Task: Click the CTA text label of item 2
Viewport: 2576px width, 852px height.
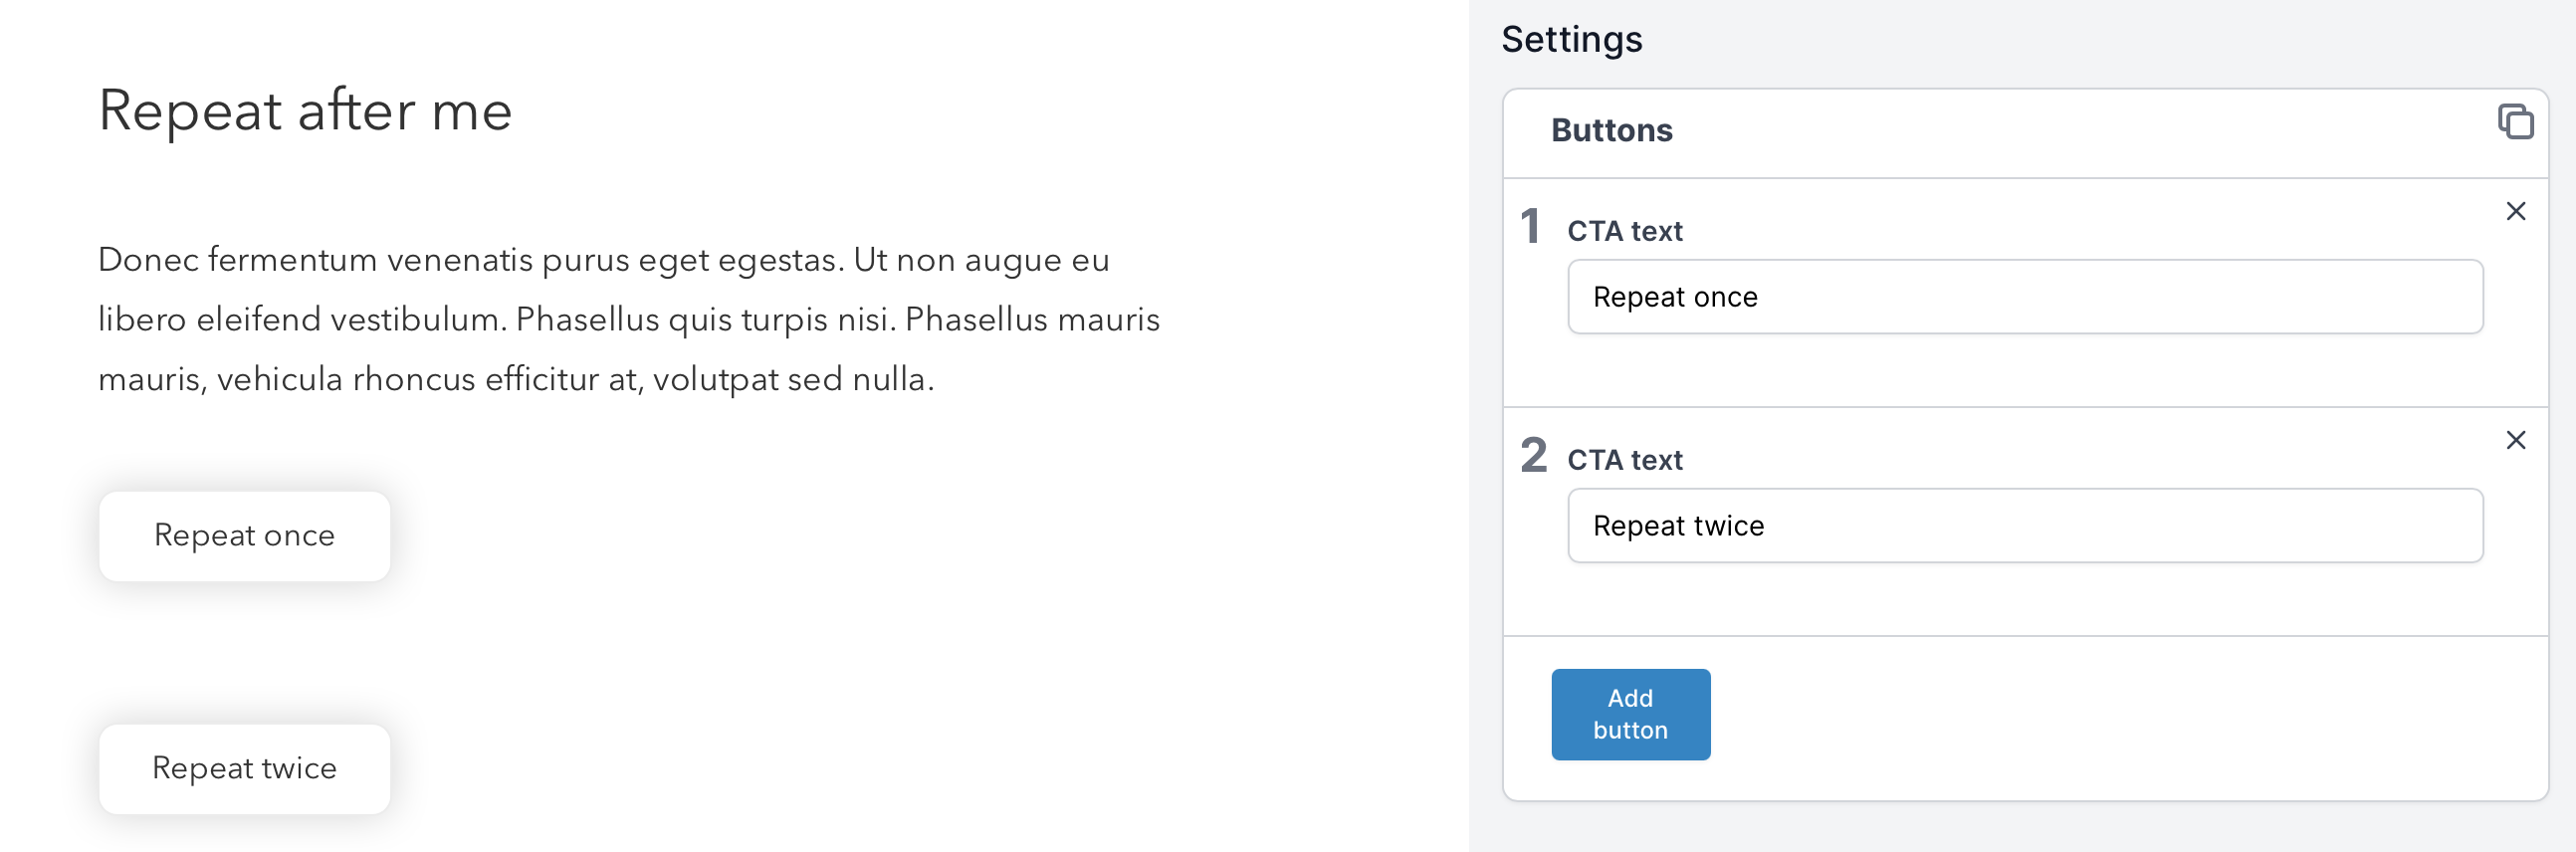Action: coord(1624,460)
